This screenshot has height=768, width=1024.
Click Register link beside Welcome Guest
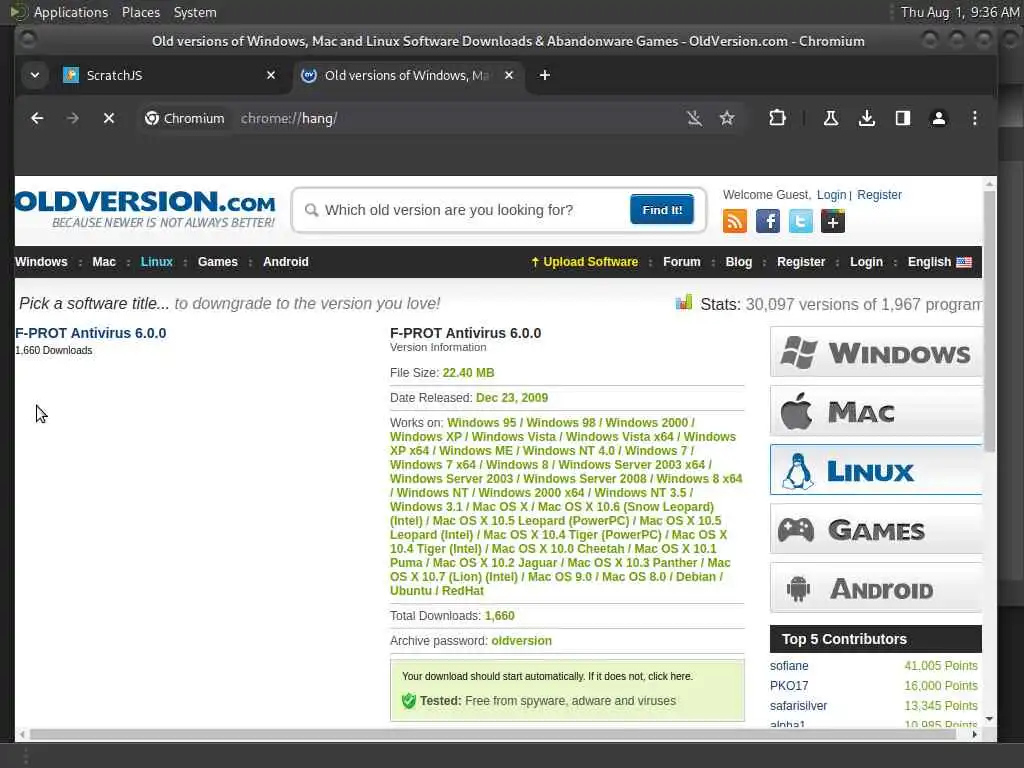879,195
